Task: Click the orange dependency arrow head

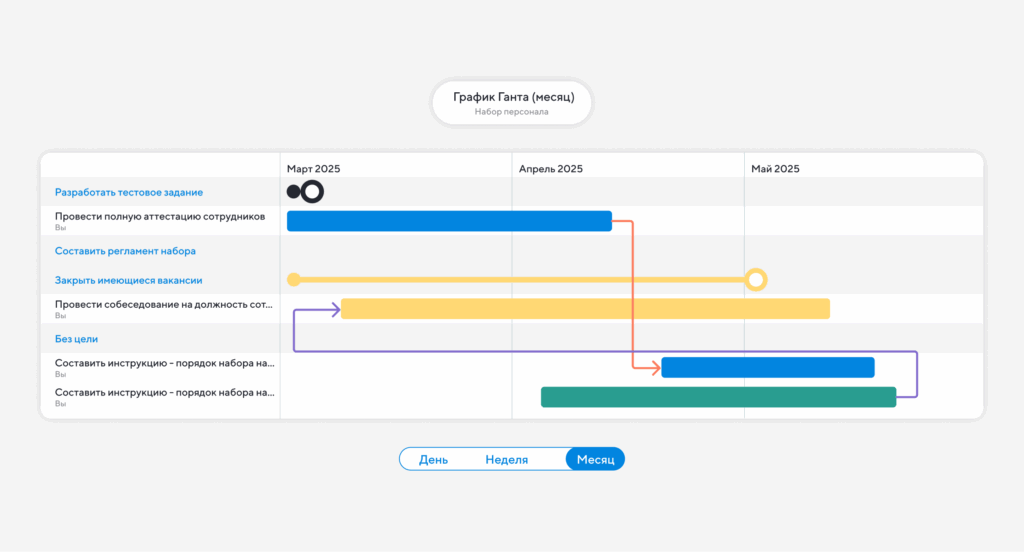Action: 656,367
